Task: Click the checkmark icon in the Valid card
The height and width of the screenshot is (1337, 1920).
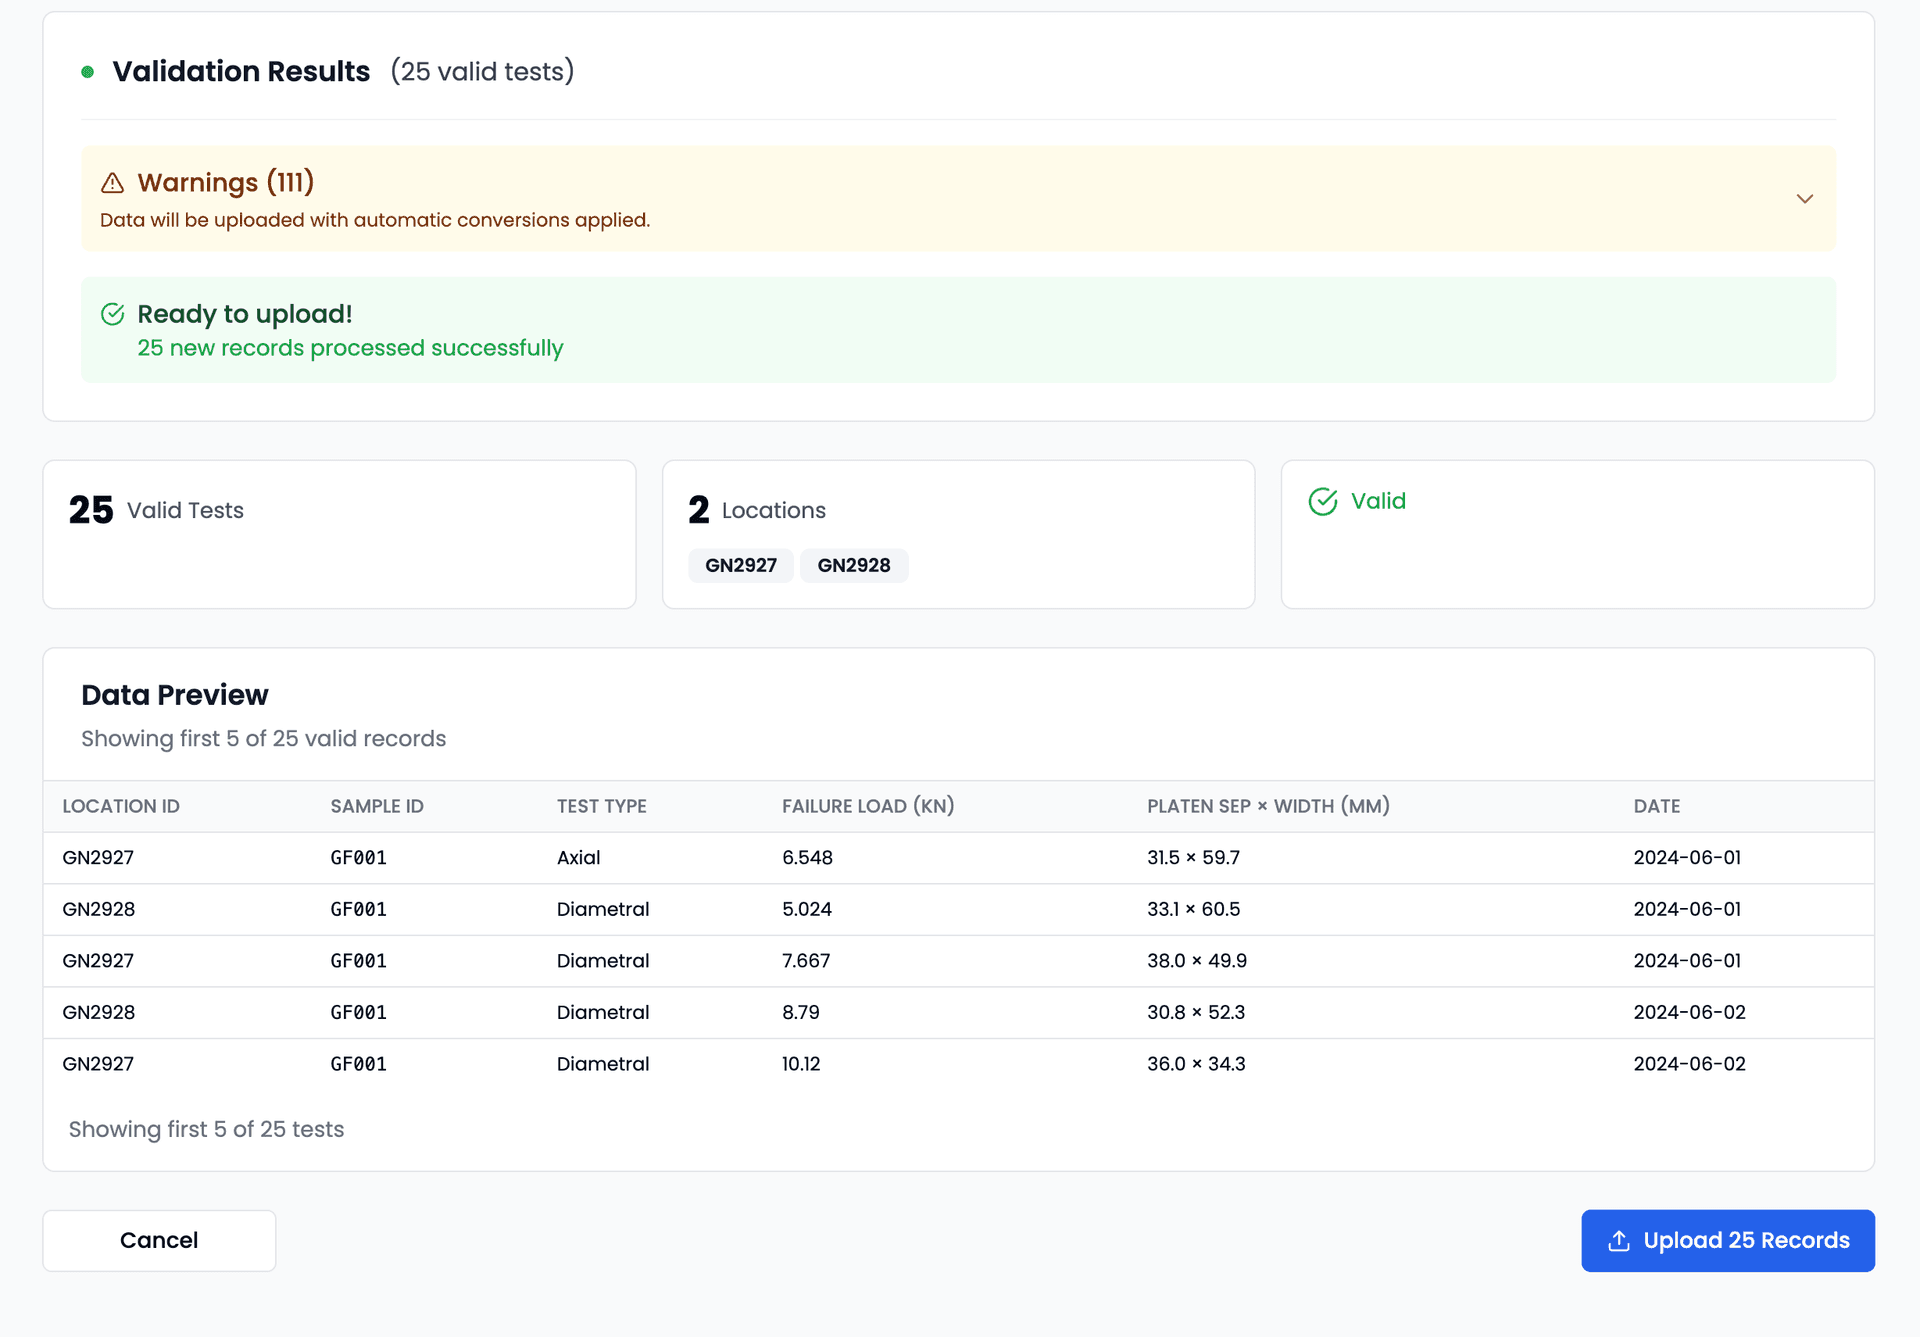Action: (1323, 501)
